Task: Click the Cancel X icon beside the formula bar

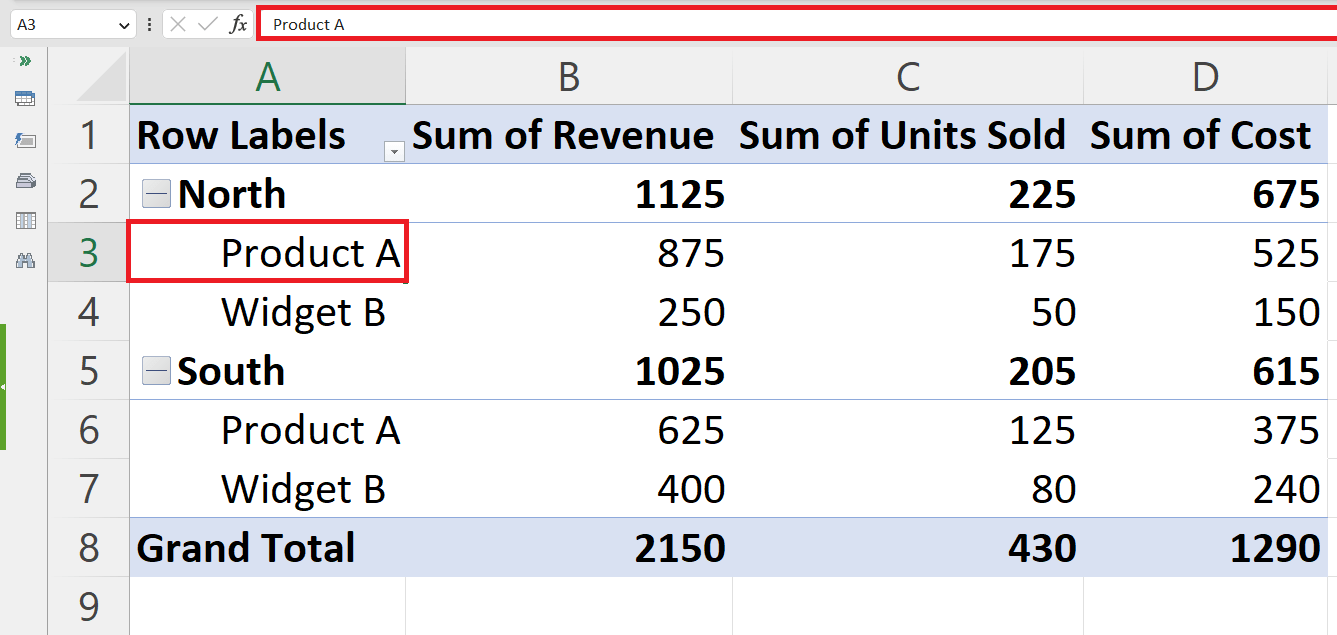Action: point(177,24)
